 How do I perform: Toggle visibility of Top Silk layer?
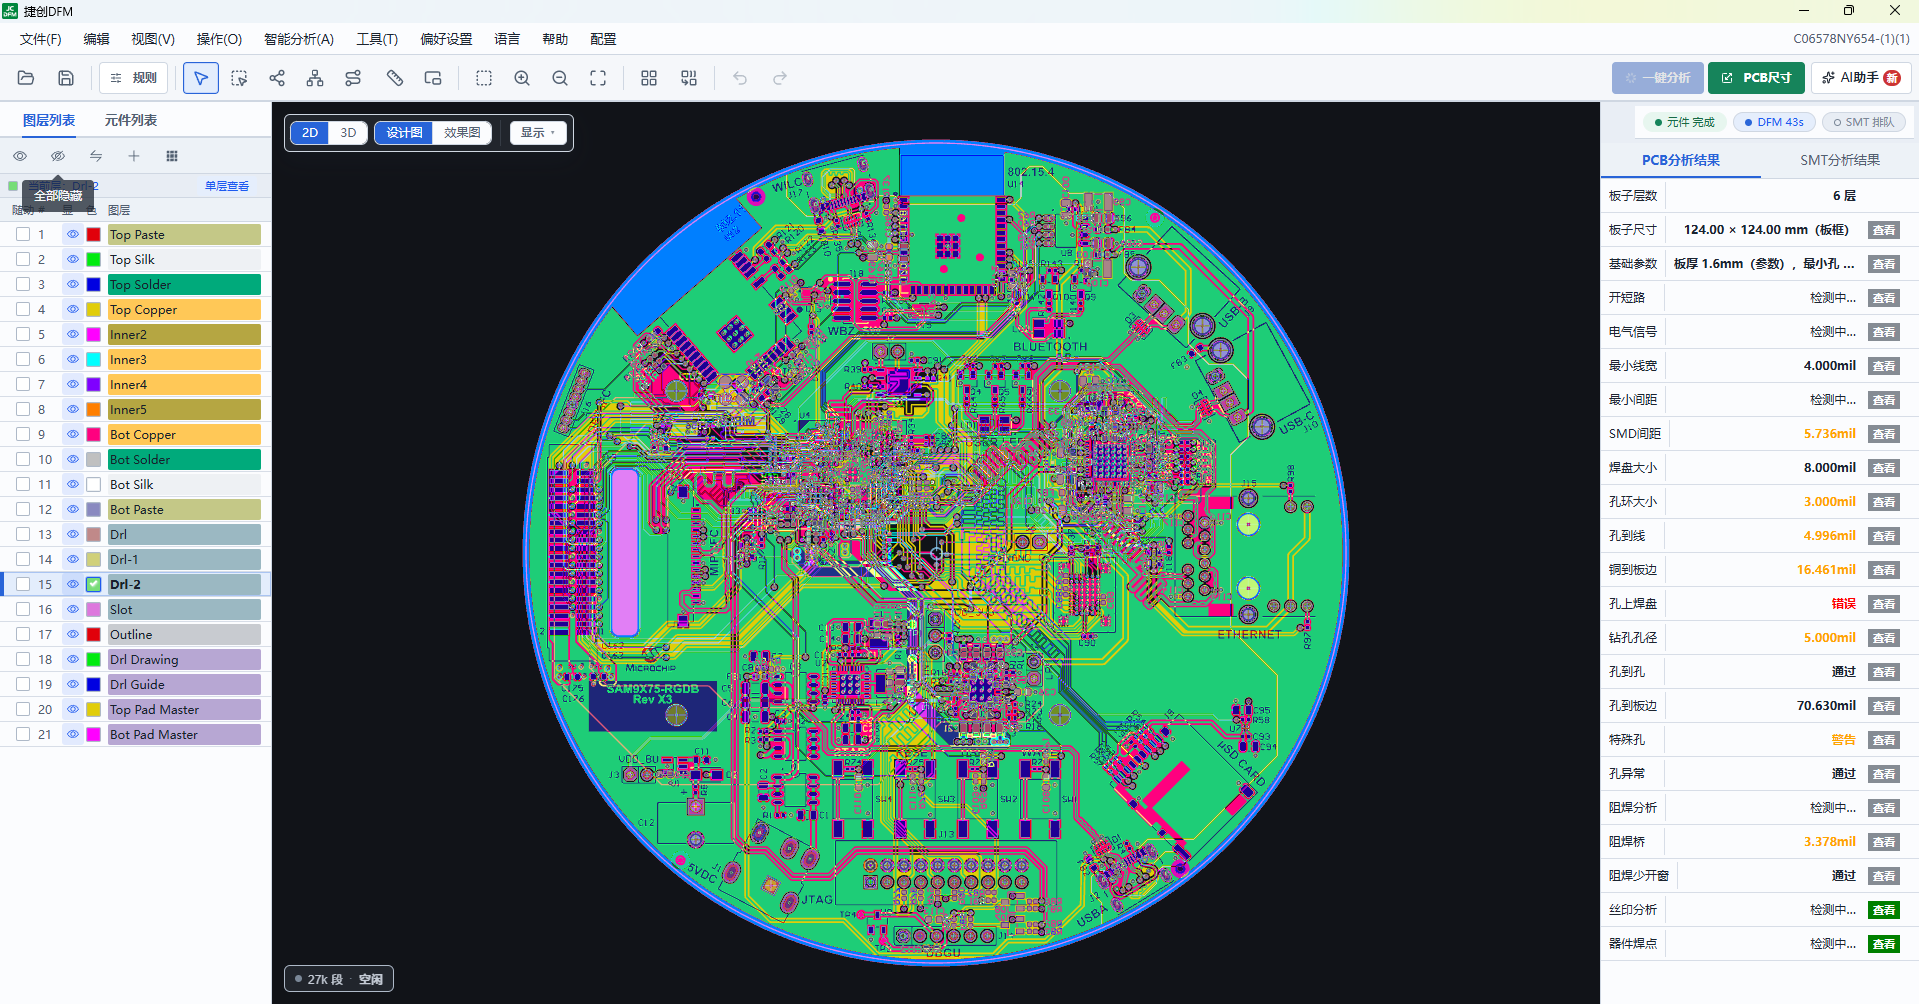[73, 259]
